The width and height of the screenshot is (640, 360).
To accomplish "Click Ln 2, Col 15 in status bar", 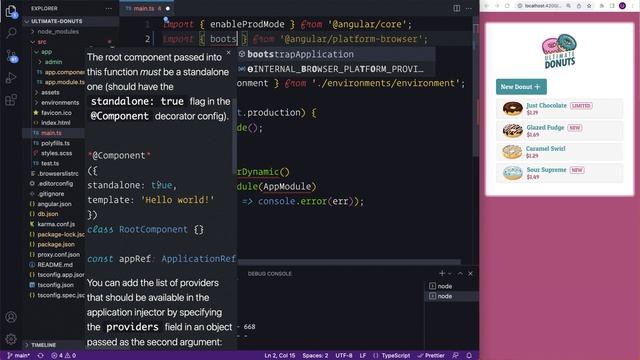I will coord(280,356).
